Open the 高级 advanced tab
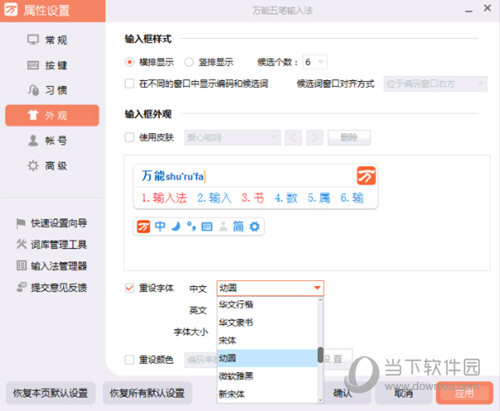 (52, 166)
